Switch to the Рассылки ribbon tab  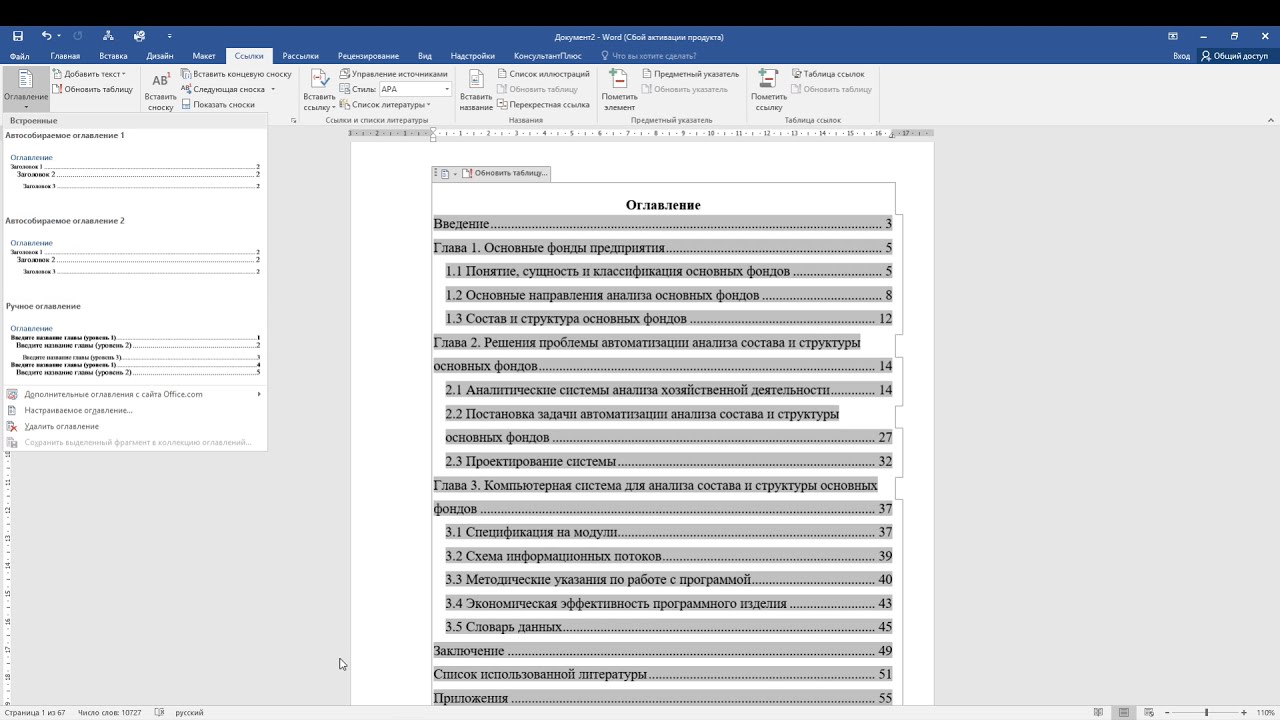(300, 56)
